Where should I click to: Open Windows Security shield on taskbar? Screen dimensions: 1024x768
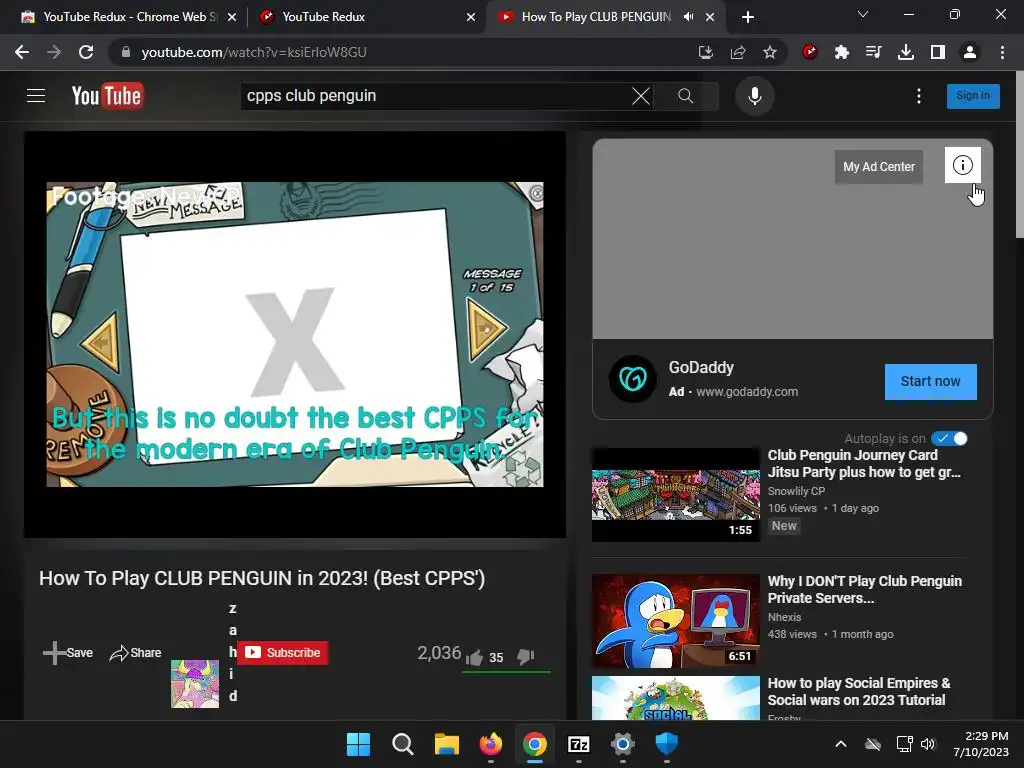point(667,744)
